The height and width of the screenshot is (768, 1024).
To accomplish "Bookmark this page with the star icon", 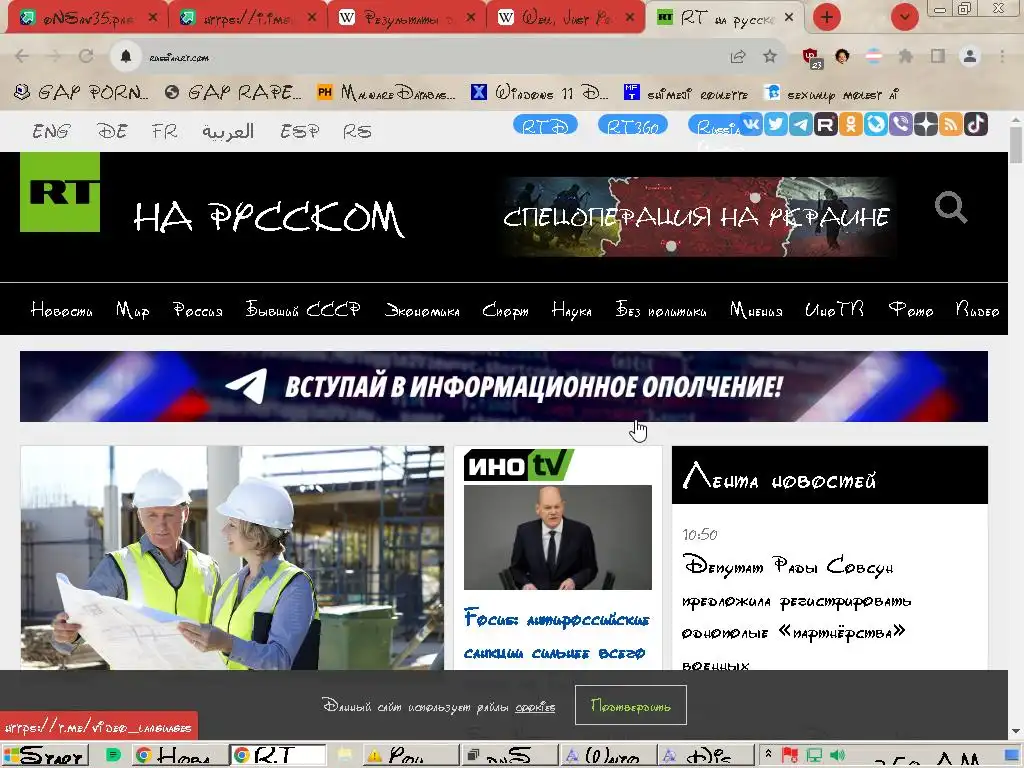I will [x=770, y=57].
